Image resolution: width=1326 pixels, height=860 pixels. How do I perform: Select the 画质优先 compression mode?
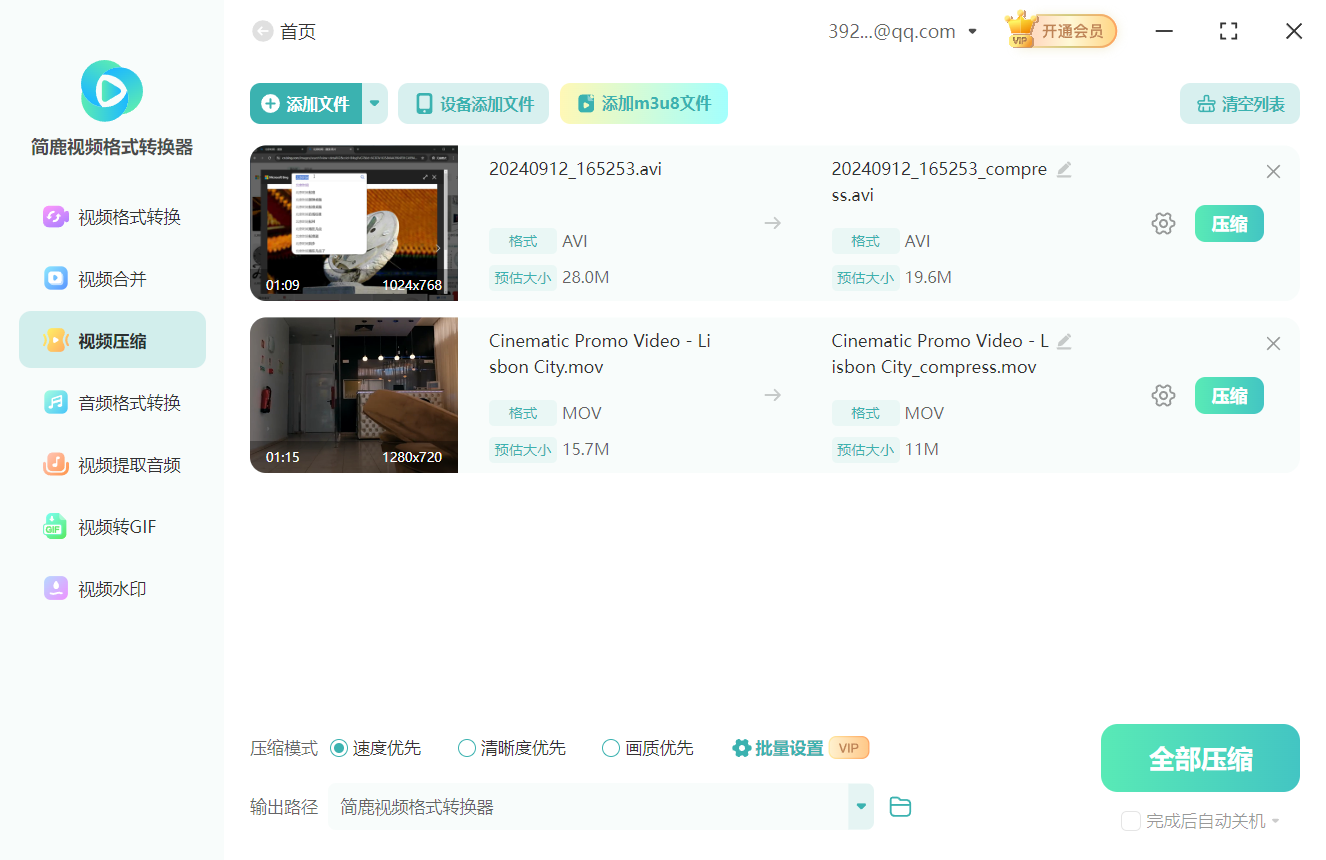pyautogui.click(x=610, y=747)
